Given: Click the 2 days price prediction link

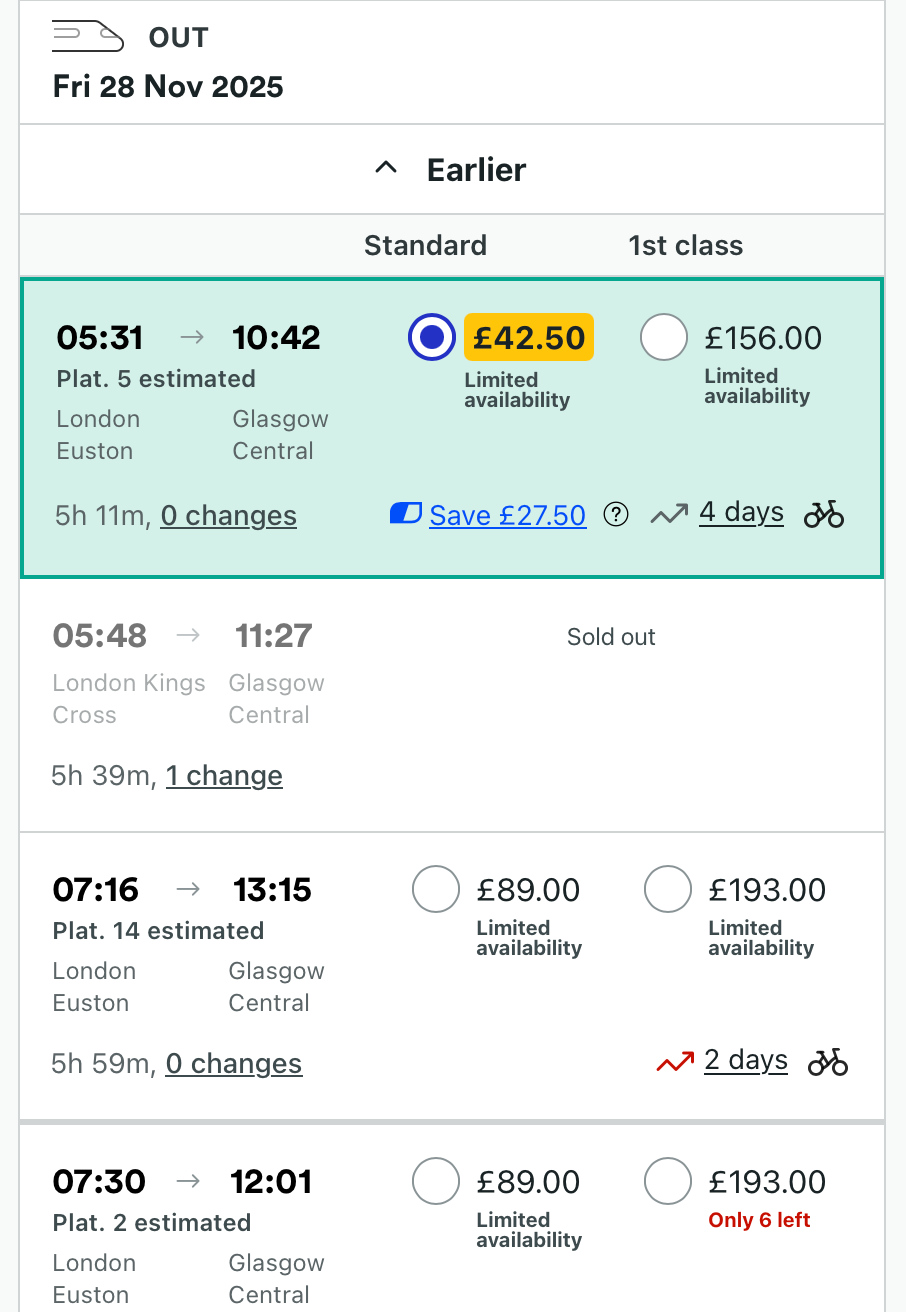Looking at the screenshot, I should pyautogui.click(x=746, y=1060).
